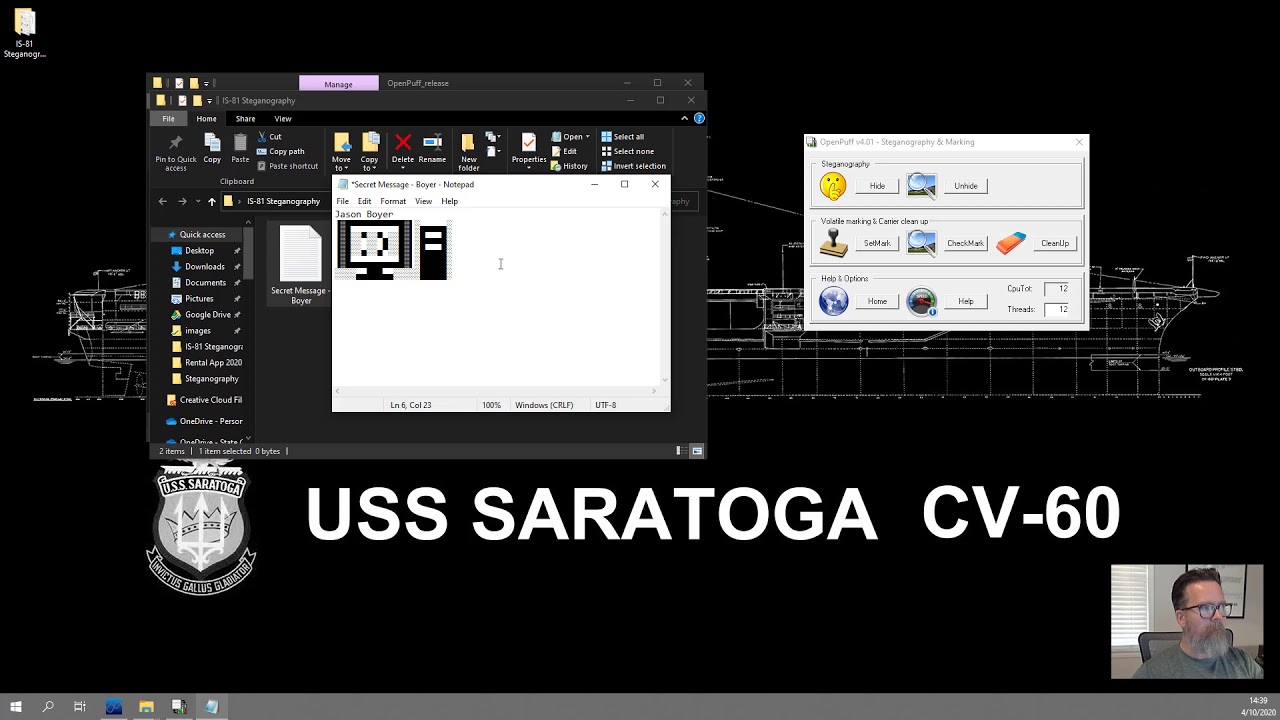Switch to details view in Explorer status bar
This screenshot has width=1280, height=720.
[681, 451]
